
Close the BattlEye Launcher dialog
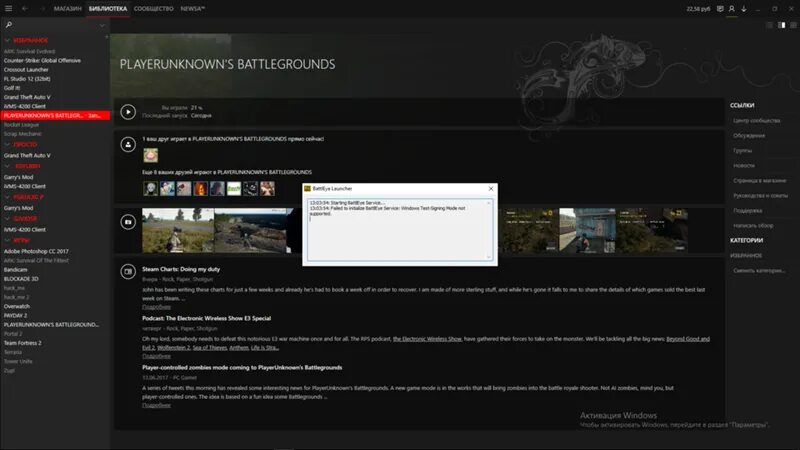pyautogui.click(x=491, y=189)
